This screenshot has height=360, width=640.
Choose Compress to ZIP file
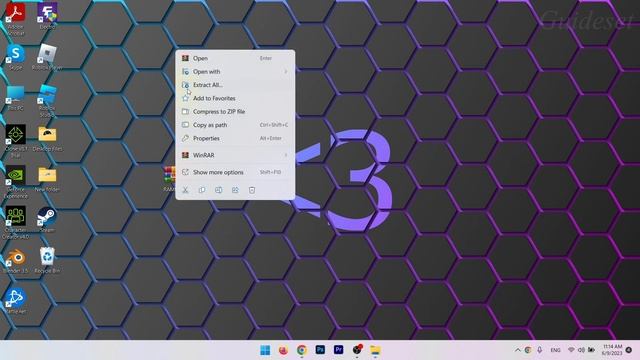(x=235, y=111)
